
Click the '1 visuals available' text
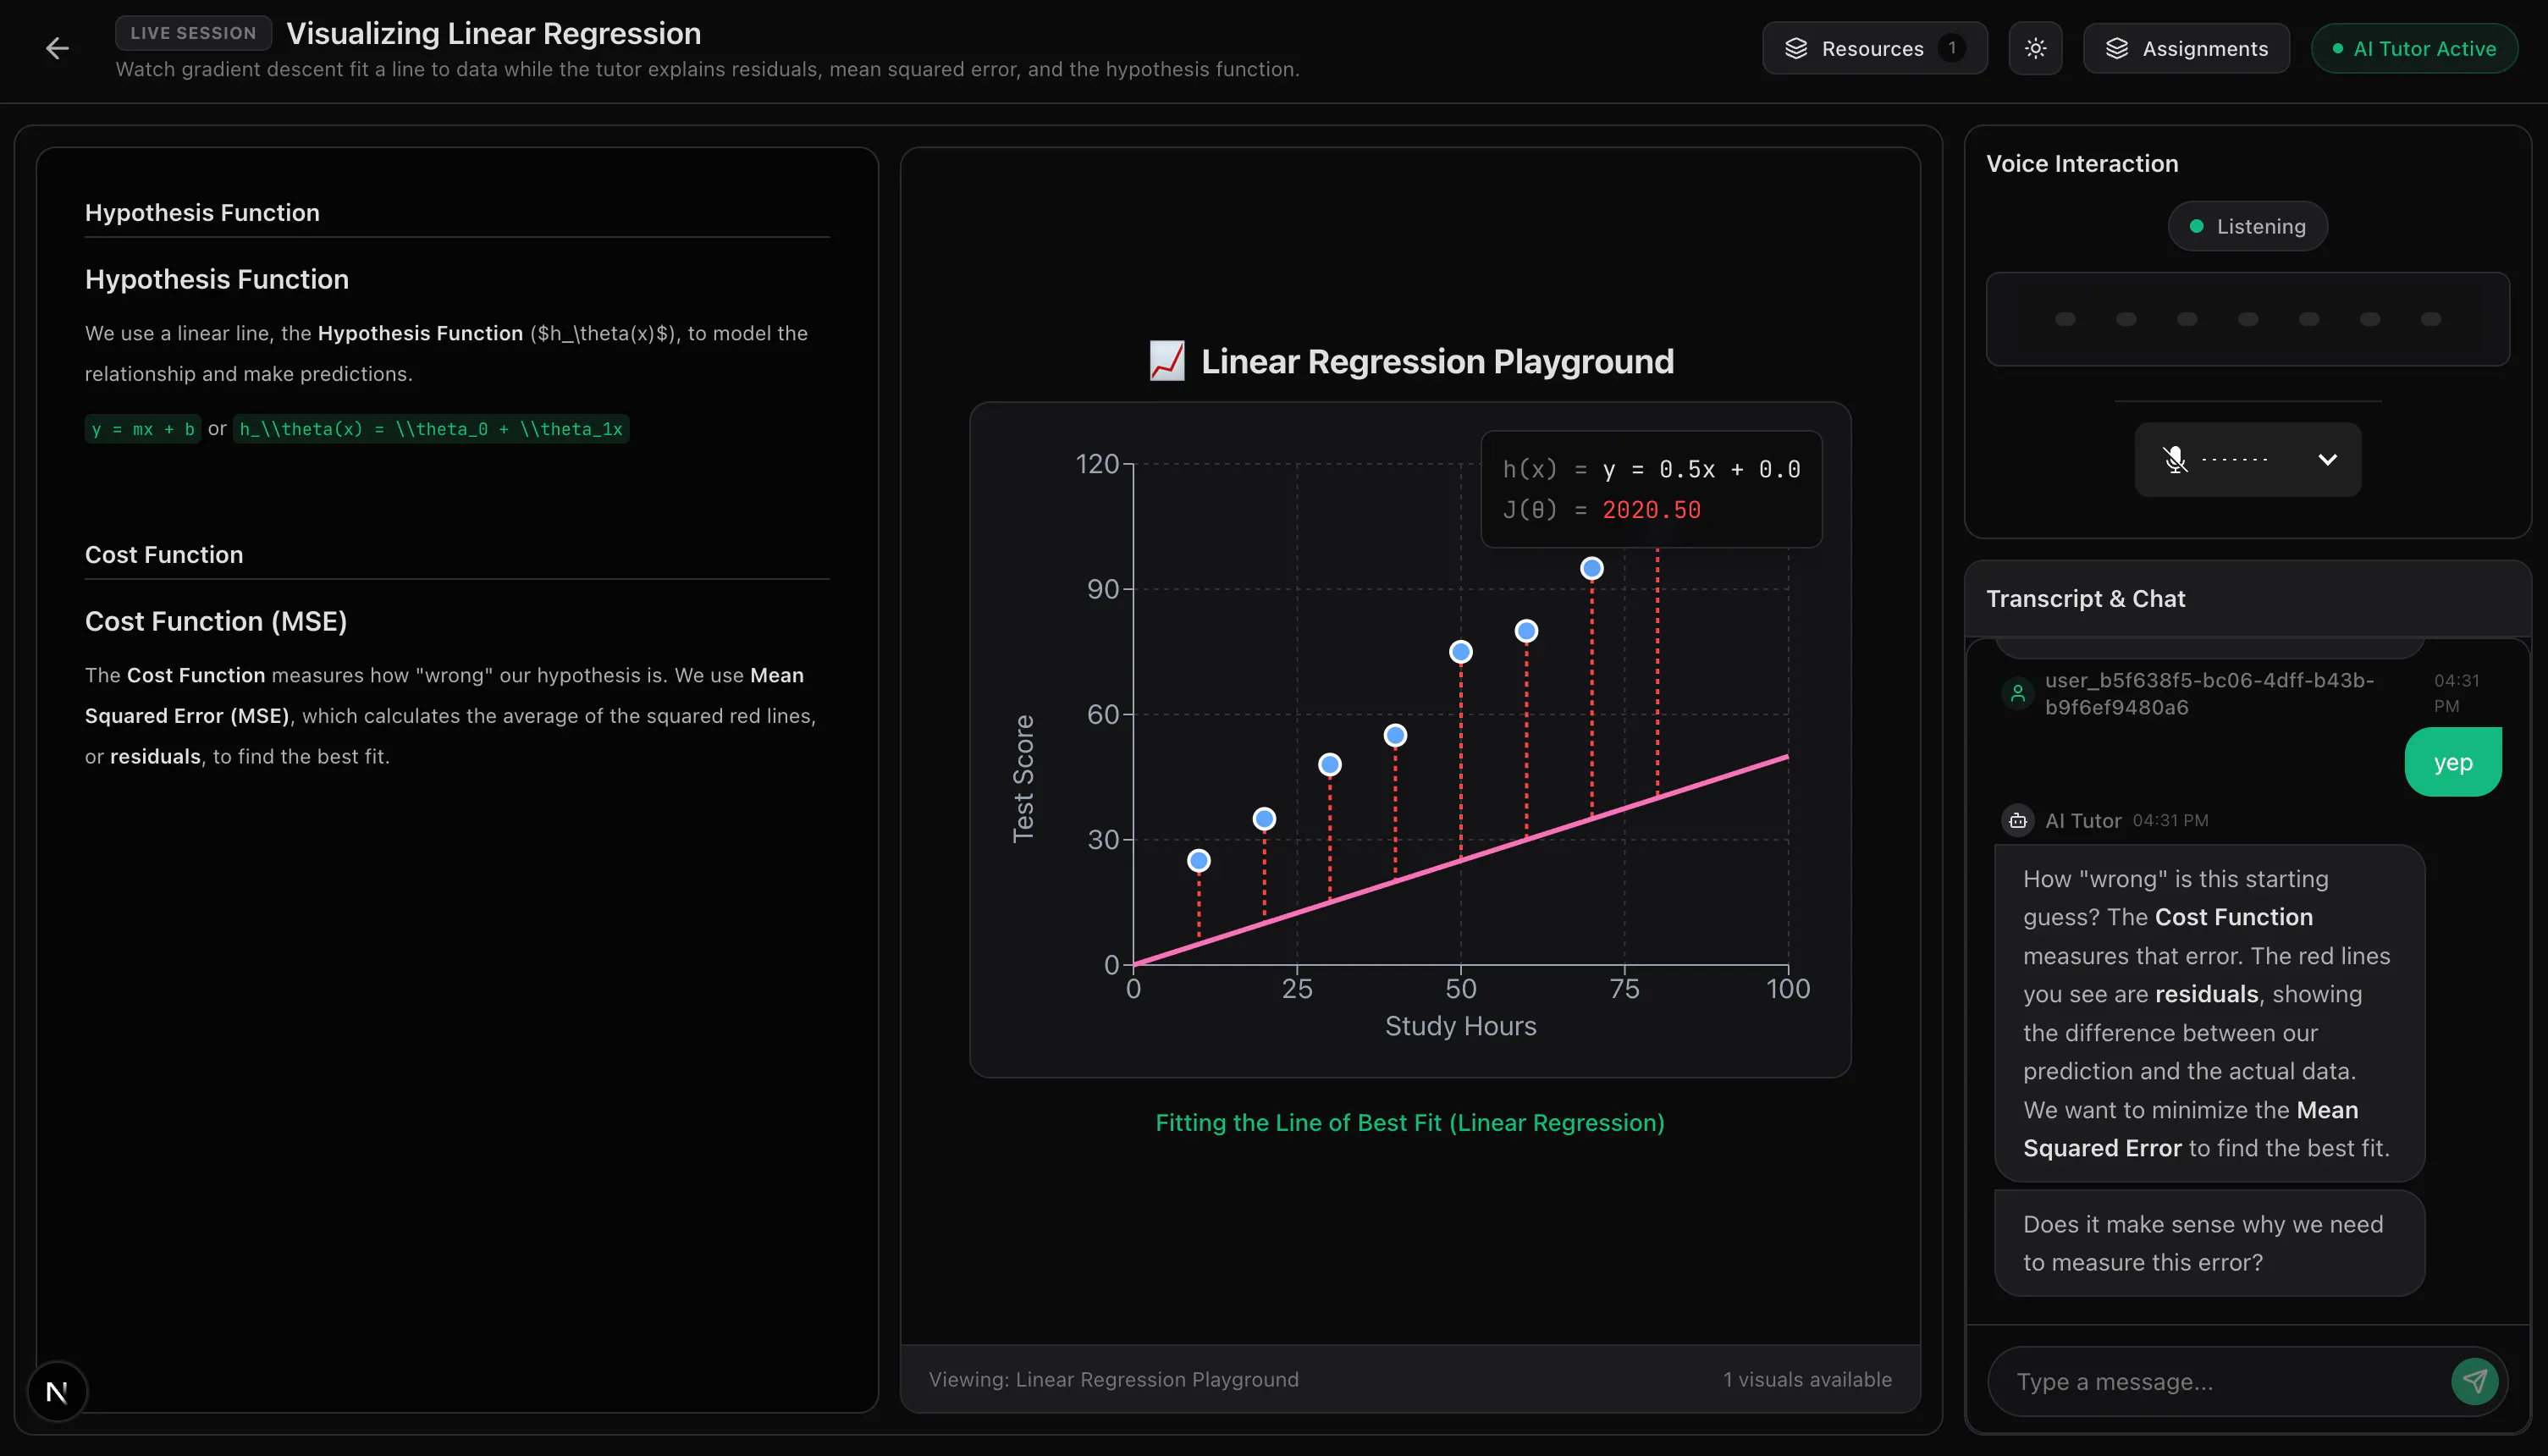[x=1807, y=1379]
